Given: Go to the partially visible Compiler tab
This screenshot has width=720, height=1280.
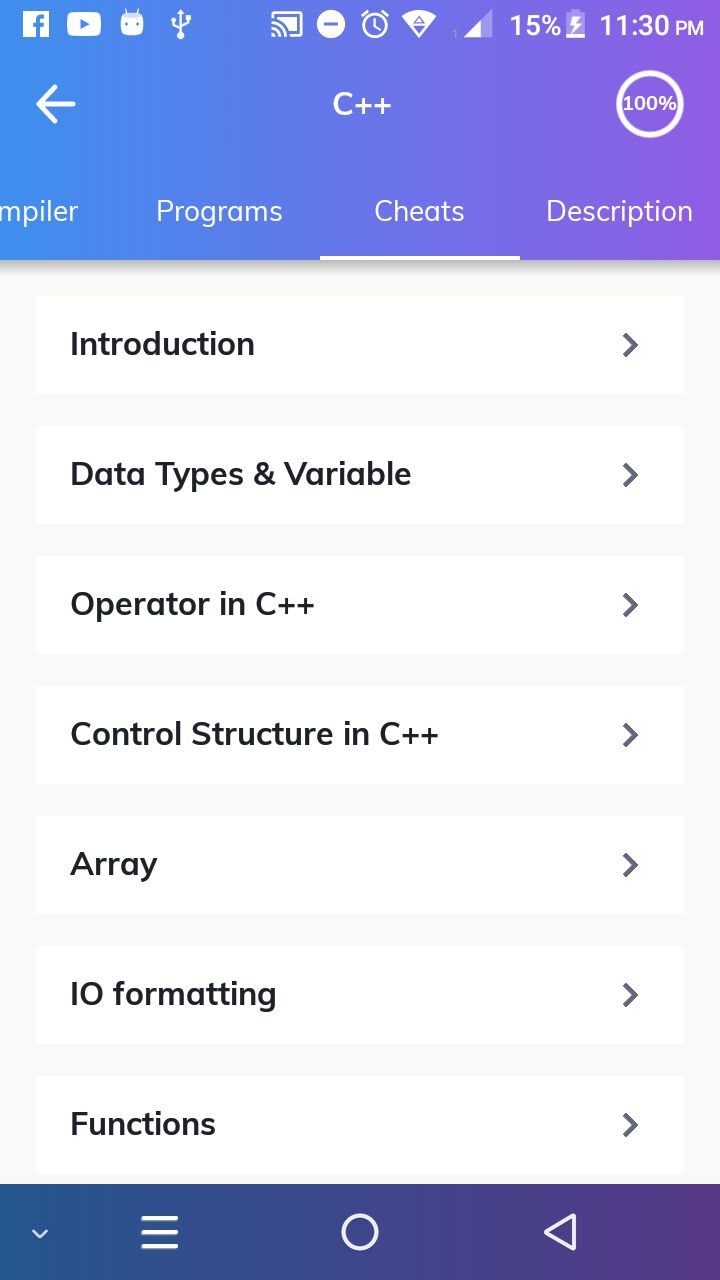Looking at the screenshot, I should (x=38, y=211).
